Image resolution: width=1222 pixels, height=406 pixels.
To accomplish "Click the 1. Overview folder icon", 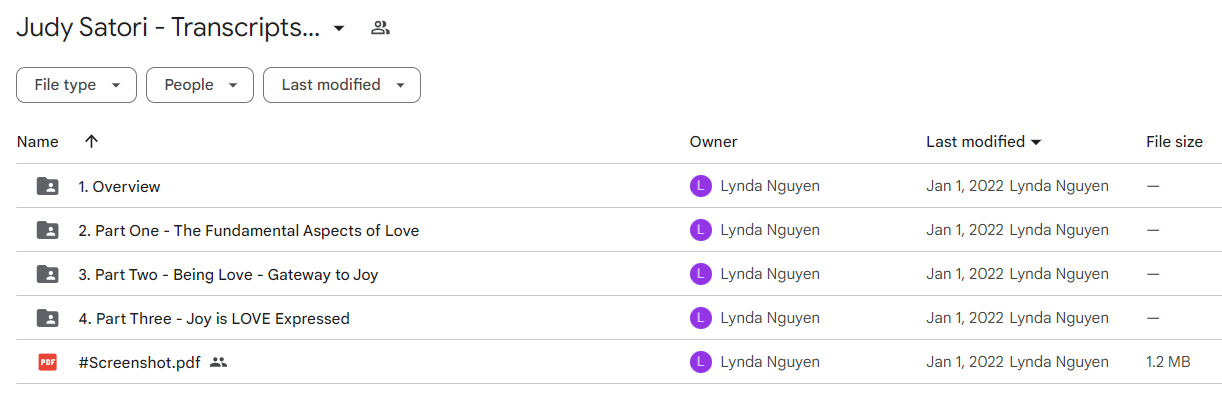I will [47, 186].
